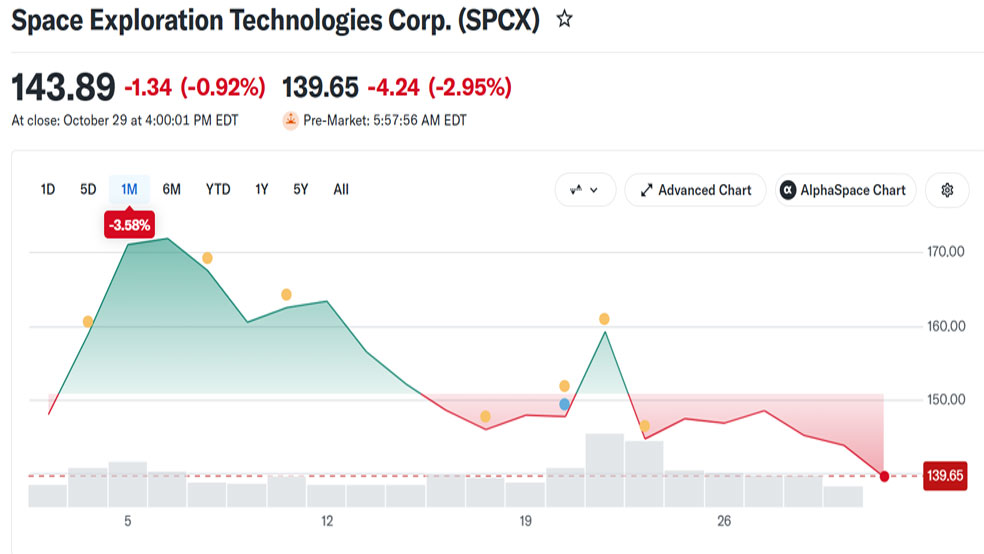Image resolution: width=984 pixels, height=554 pixels.
Task: Click the expand arrows icon on Advanced Chart
Action: pyautogui.click(x=646, y=190)
